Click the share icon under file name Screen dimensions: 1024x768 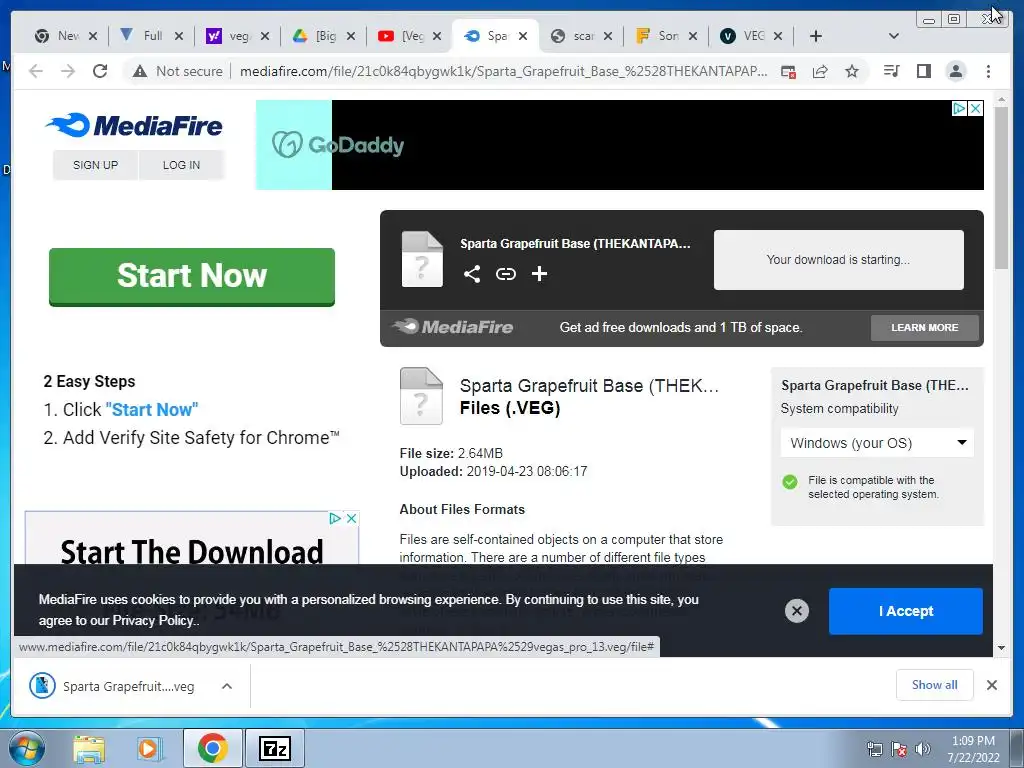[x=472, y=274]
